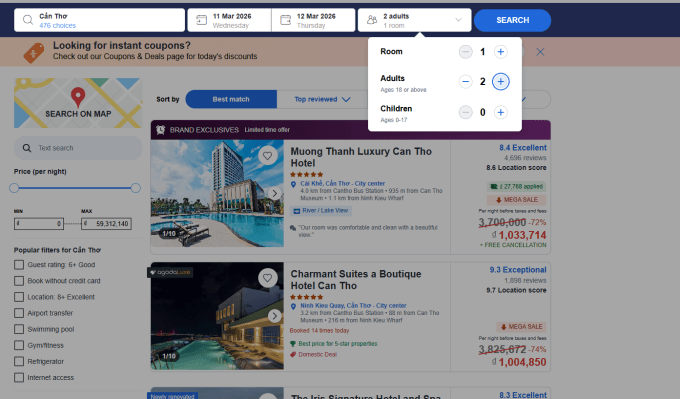Click the MAX price input box
The height and width of the screenshot is (399, 680).
106,224
